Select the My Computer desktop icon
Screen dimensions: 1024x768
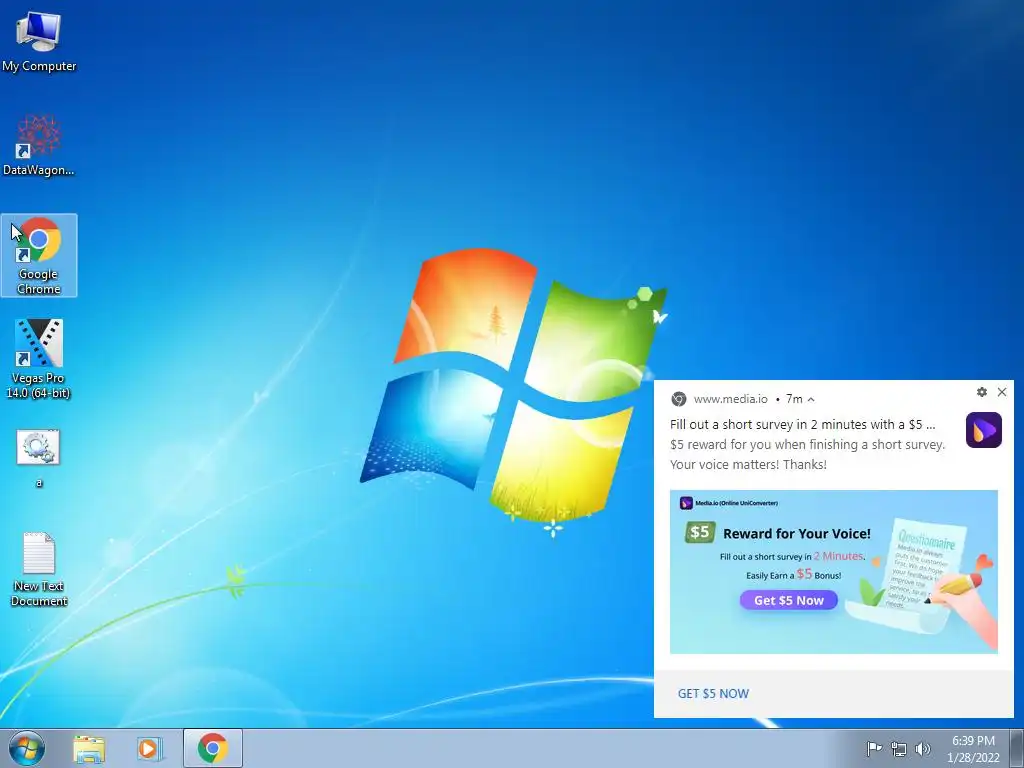click(x=39, y=40)
